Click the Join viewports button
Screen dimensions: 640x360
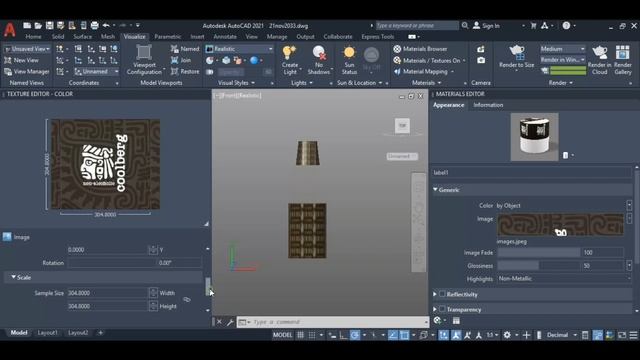coord(181,60)
